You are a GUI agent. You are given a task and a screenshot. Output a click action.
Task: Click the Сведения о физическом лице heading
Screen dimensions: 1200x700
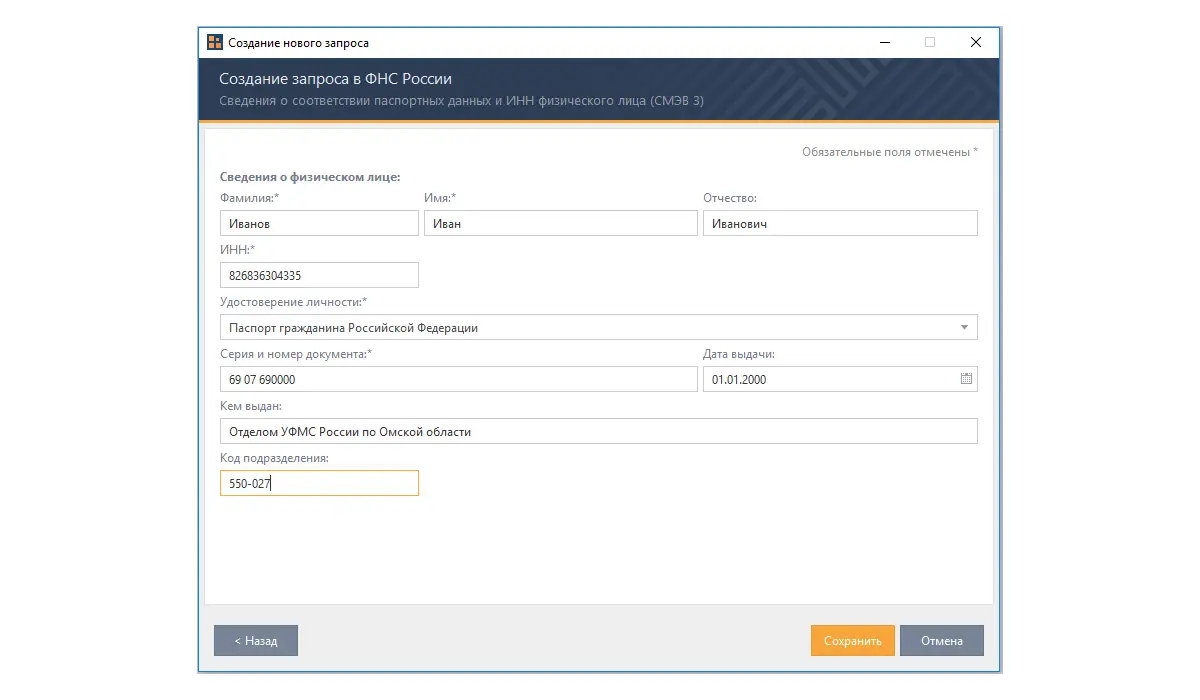310,177
